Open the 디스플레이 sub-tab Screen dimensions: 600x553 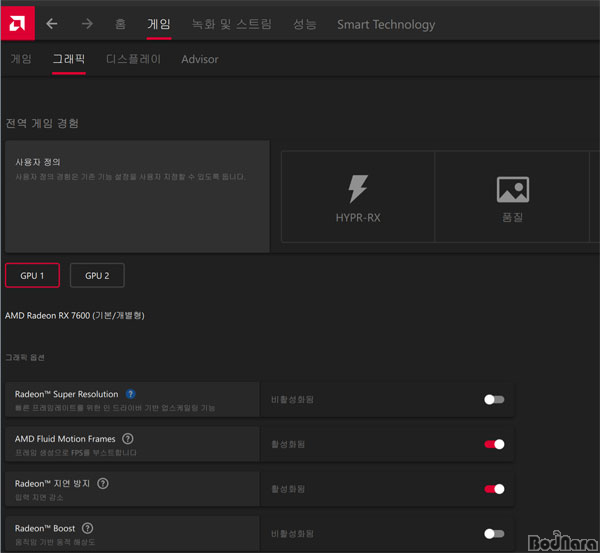(x=133, y=59)
